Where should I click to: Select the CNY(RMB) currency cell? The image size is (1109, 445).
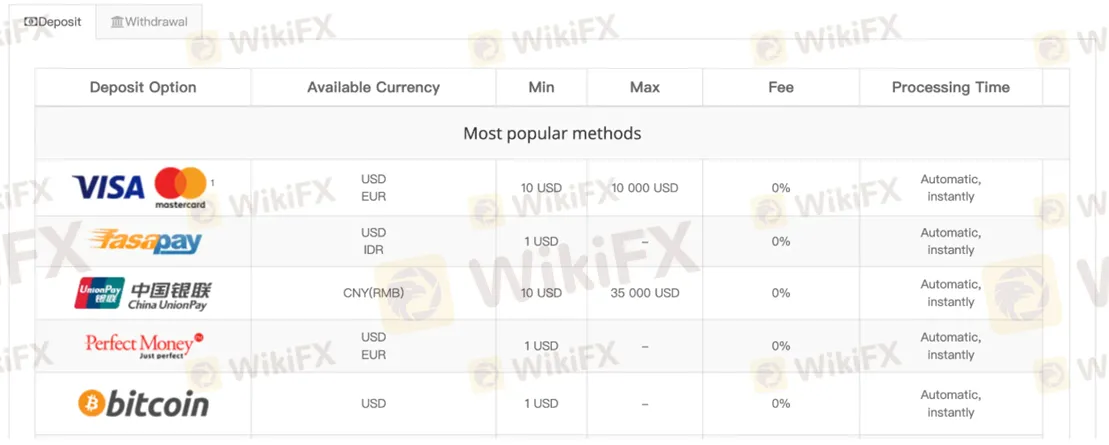(x=373, y=293)
